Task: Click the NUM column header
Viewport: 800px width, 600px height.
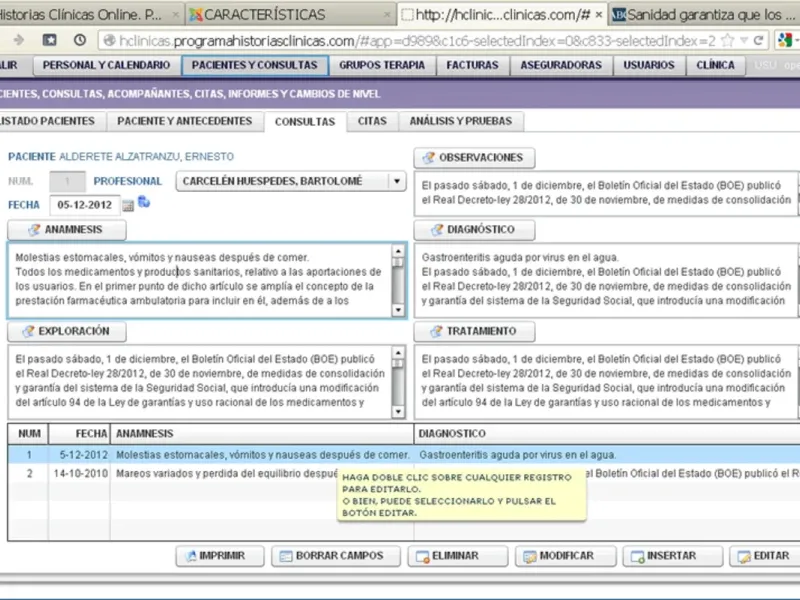Action: click(x=29, y=434)
